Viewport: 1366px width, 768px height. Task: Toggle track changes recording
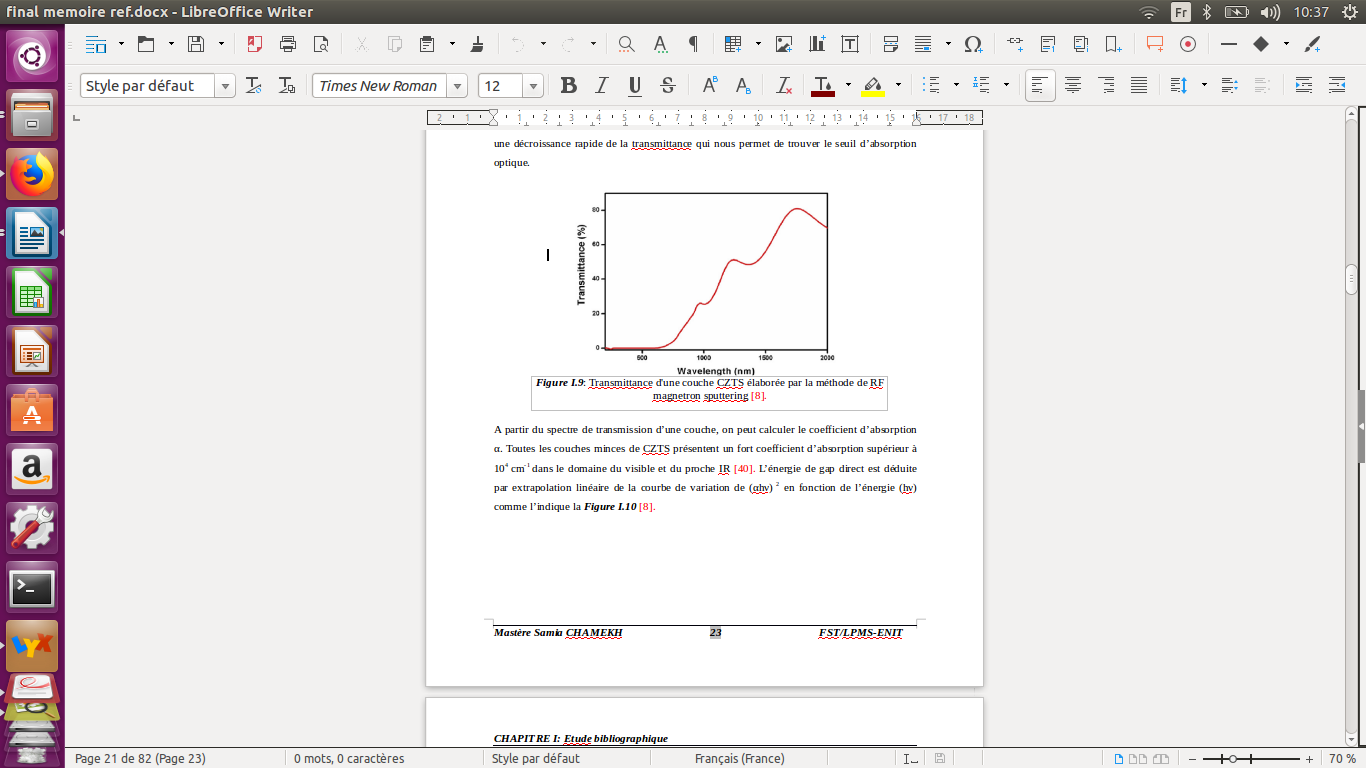tap(1188, 44)
